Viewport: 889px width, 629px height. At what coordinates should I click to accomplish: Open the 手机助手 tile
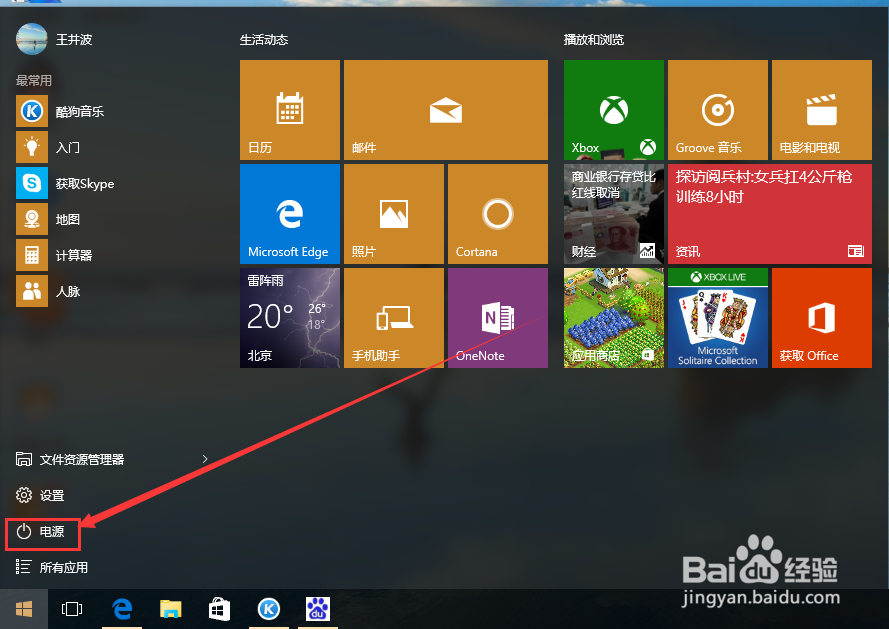(x=394, y=318)
